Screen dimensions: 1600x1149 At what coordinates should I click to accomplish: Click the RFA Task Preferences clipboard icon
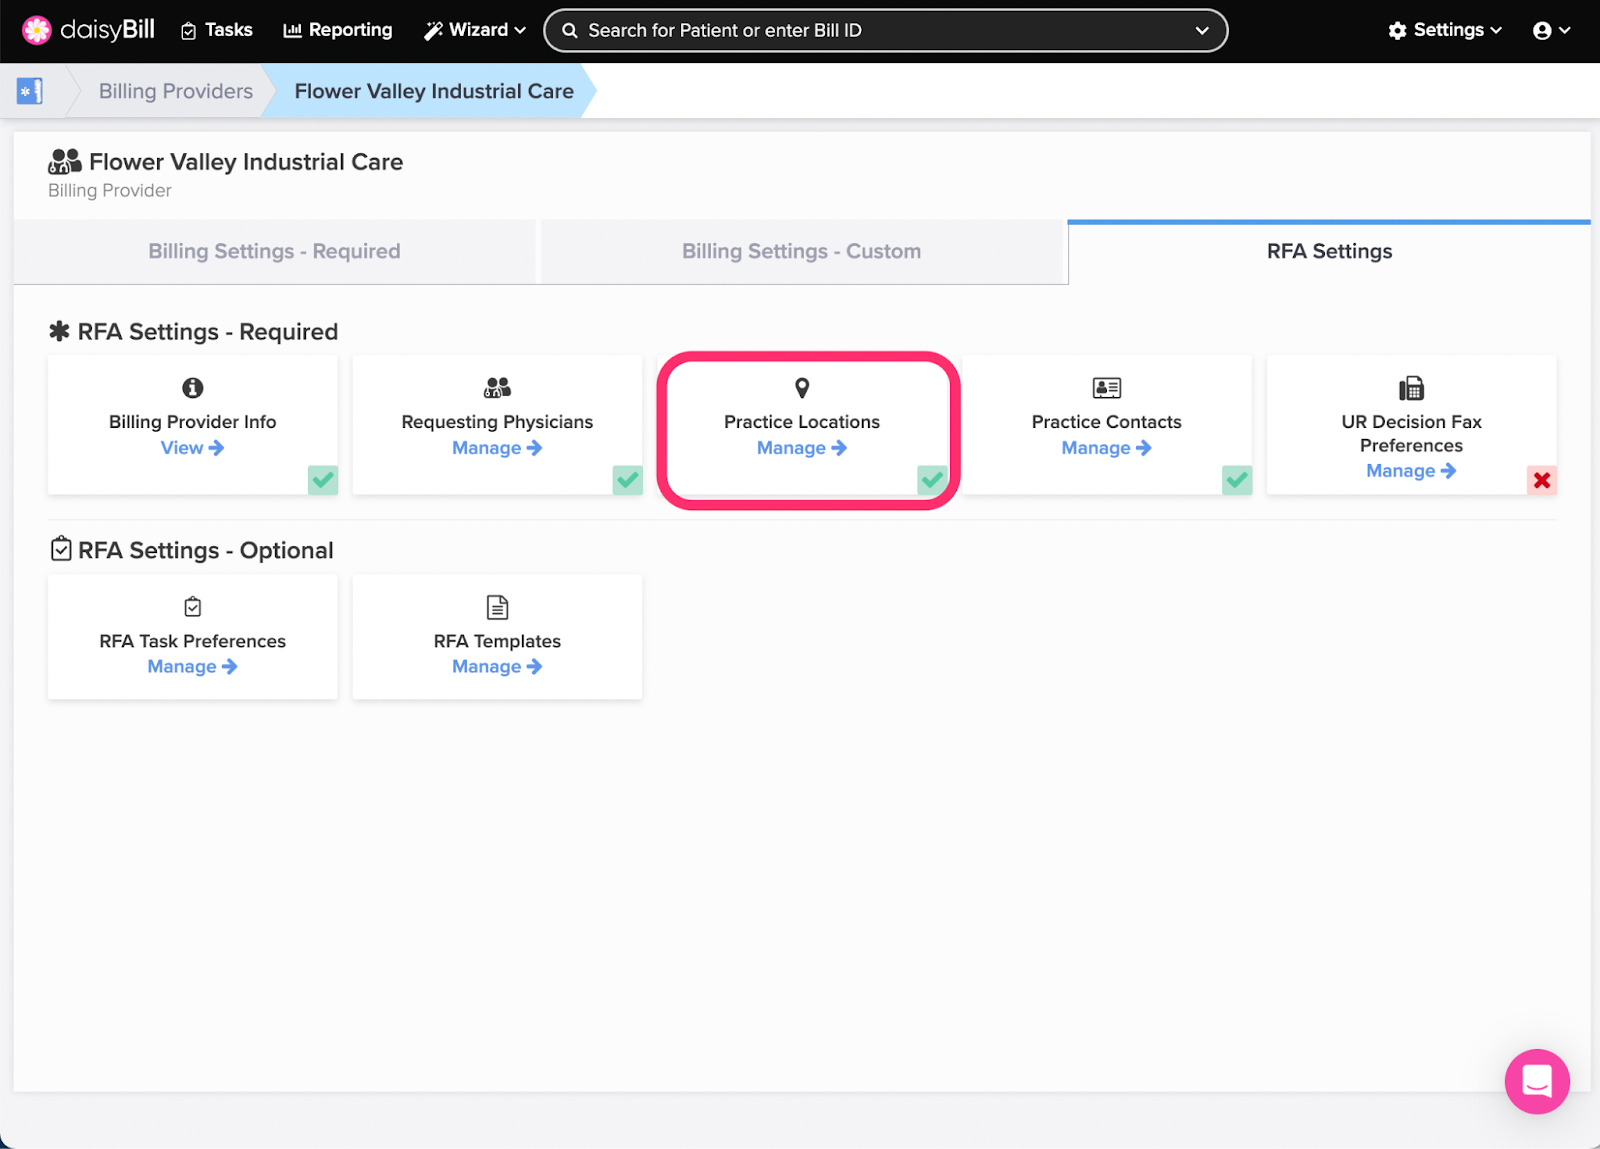tap(193, 607)
